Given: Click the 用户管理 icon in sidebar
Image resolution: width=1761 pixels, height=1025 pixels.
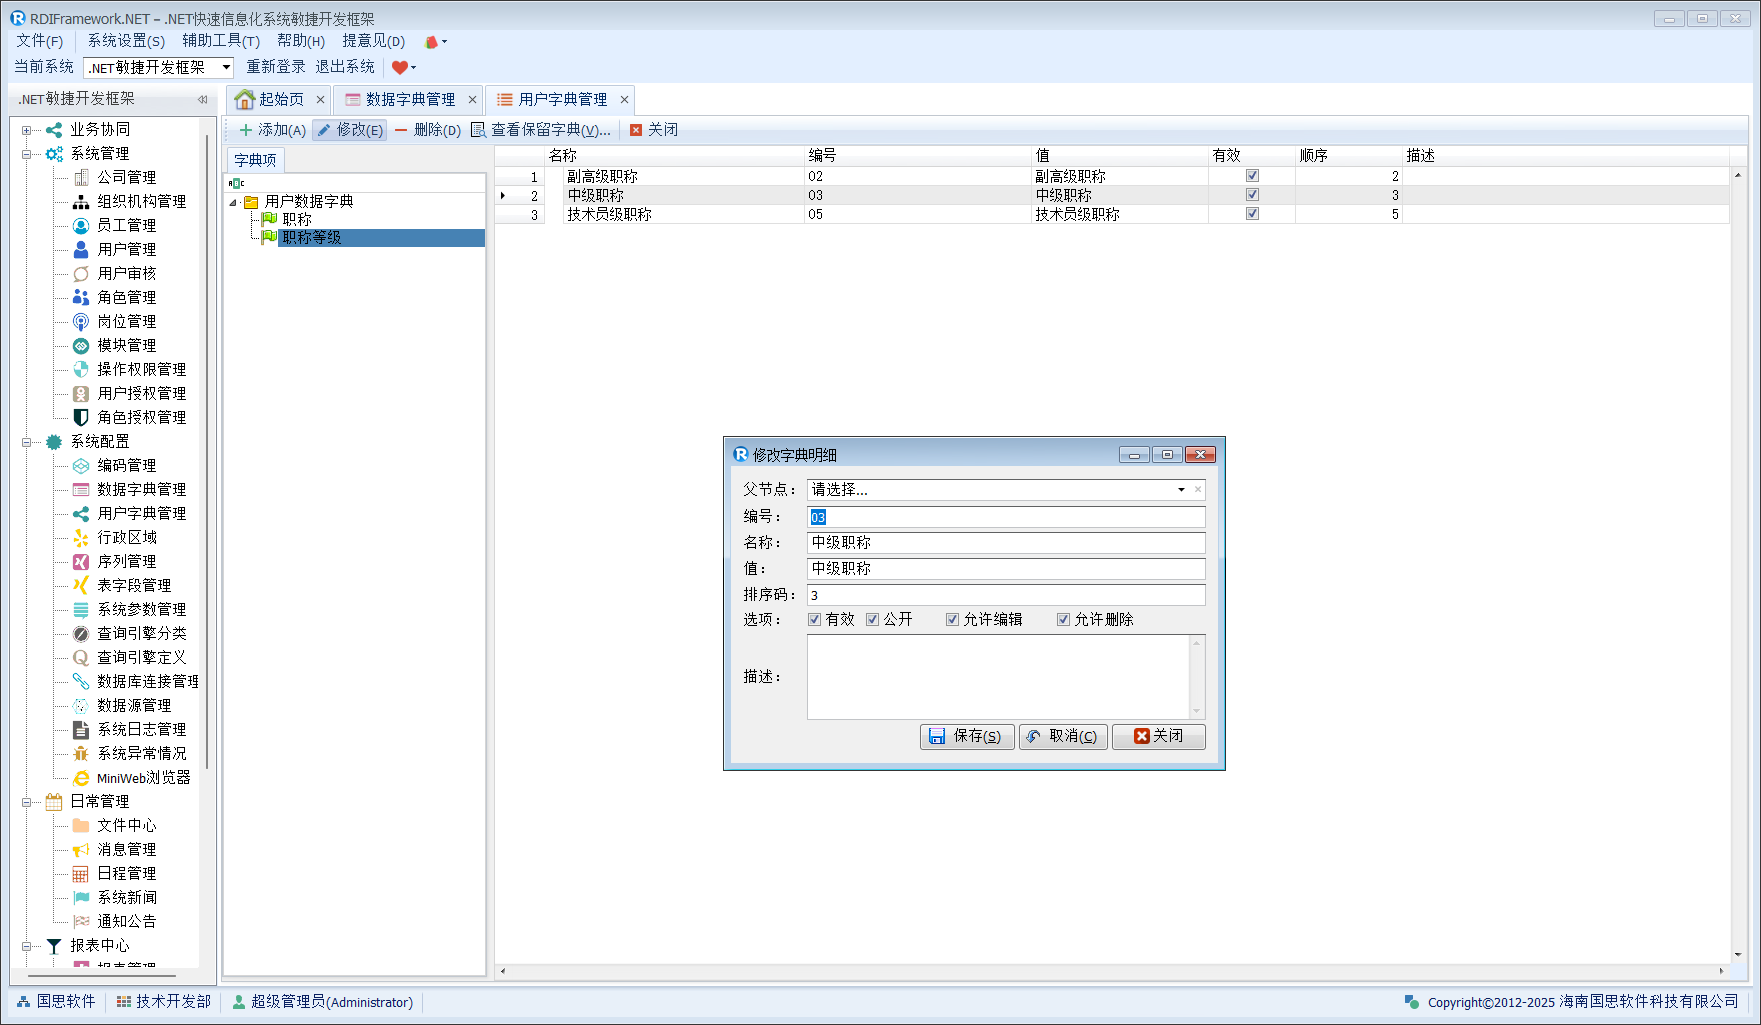Looking at the screenshot, I should point(81,249).
